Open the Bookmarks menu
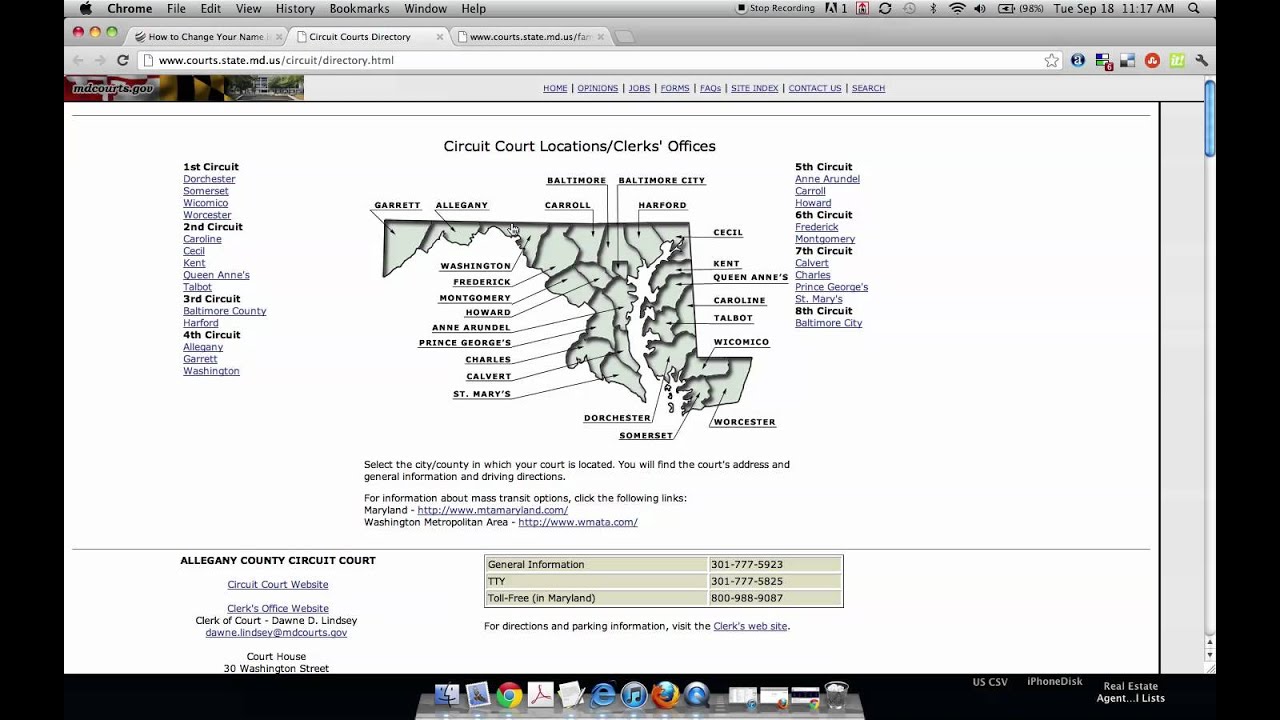This screenshot has height=720, width=1280. click(360, 8)
